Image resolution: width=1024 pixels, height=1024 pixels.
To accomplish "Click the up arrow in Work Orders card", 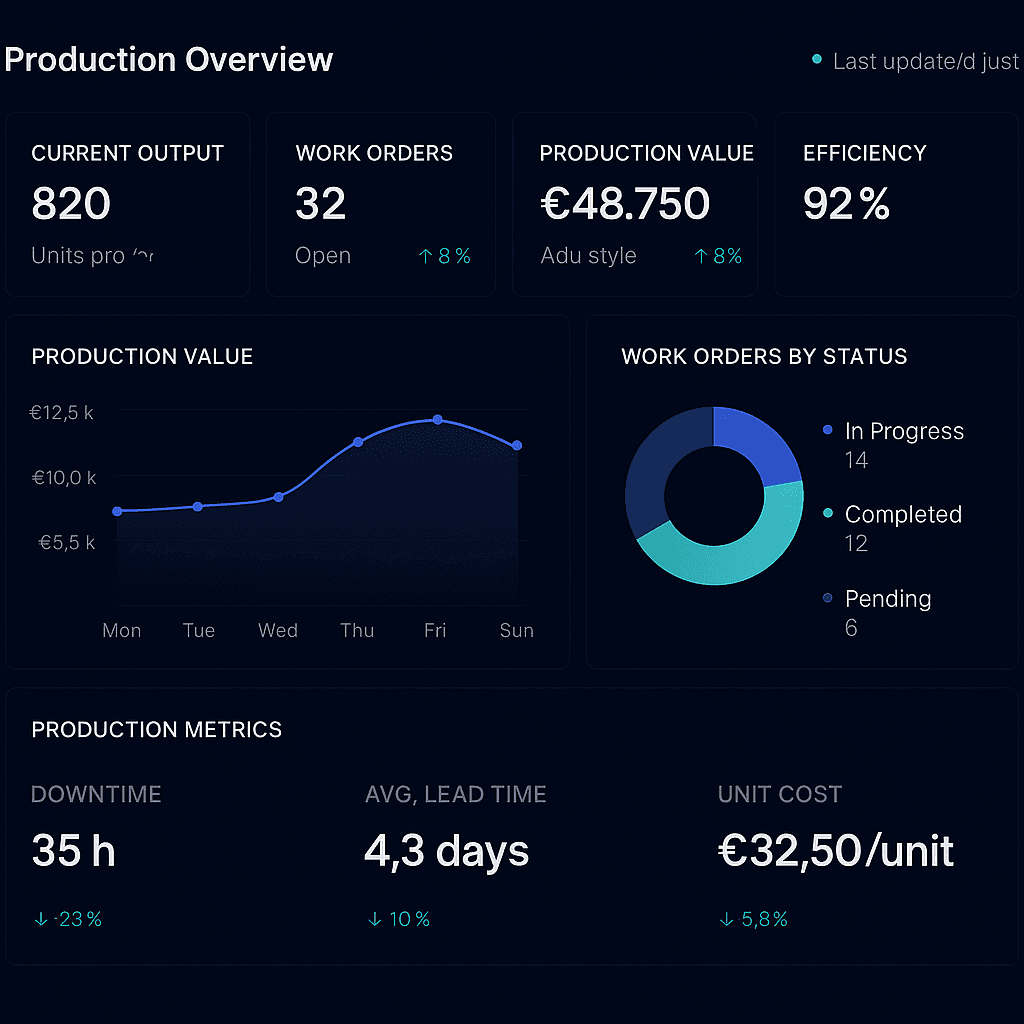I will pyautogui.click(x=425, y=257).
